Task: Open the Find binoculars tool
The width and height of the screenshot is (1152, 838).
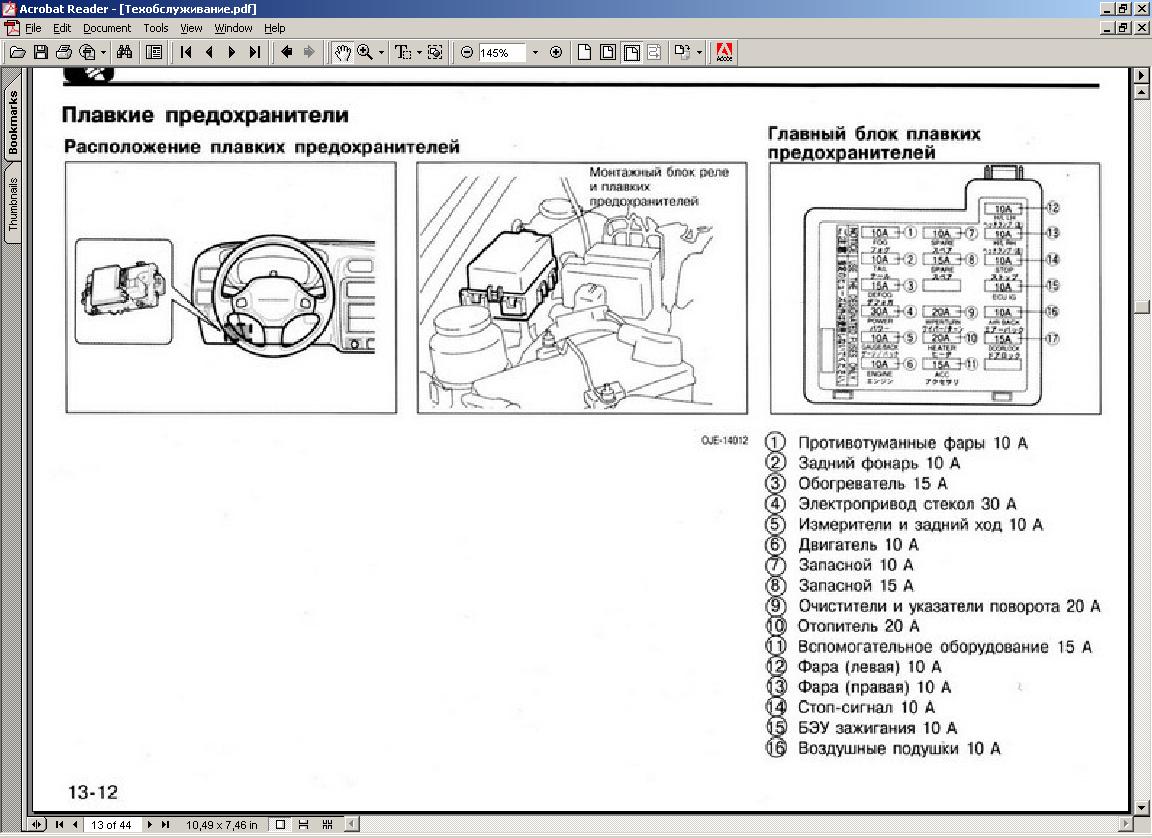Action: 125,52
